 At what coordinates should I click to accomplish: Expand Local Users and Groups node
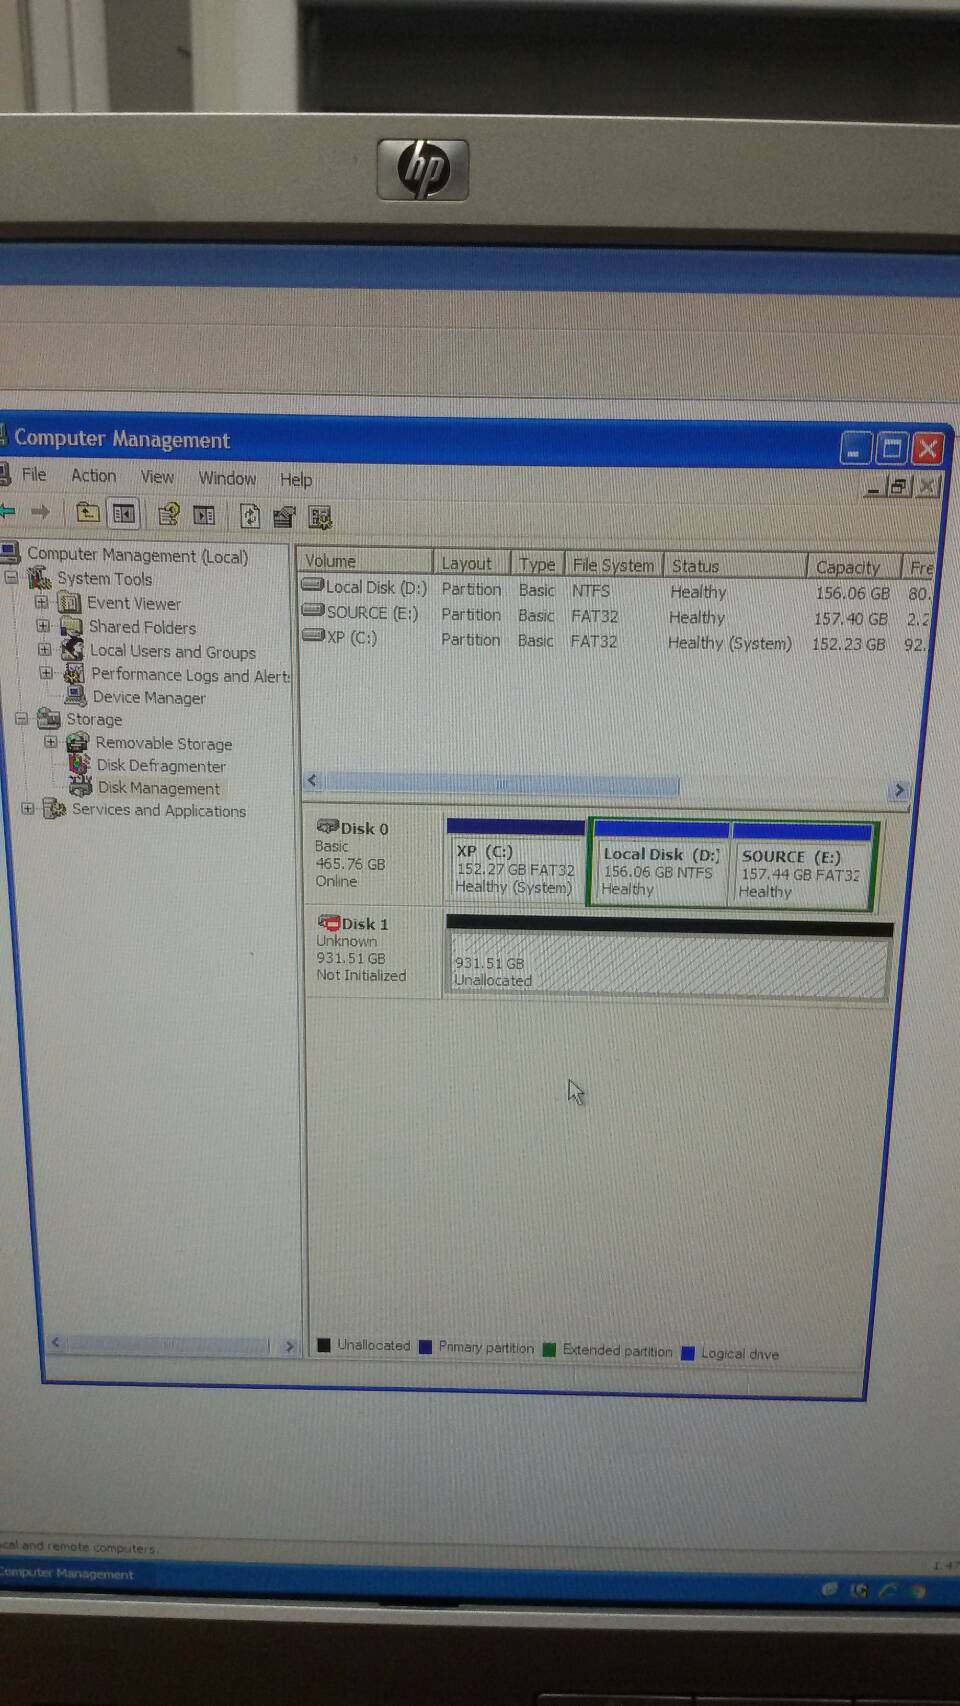pos(43,650)
